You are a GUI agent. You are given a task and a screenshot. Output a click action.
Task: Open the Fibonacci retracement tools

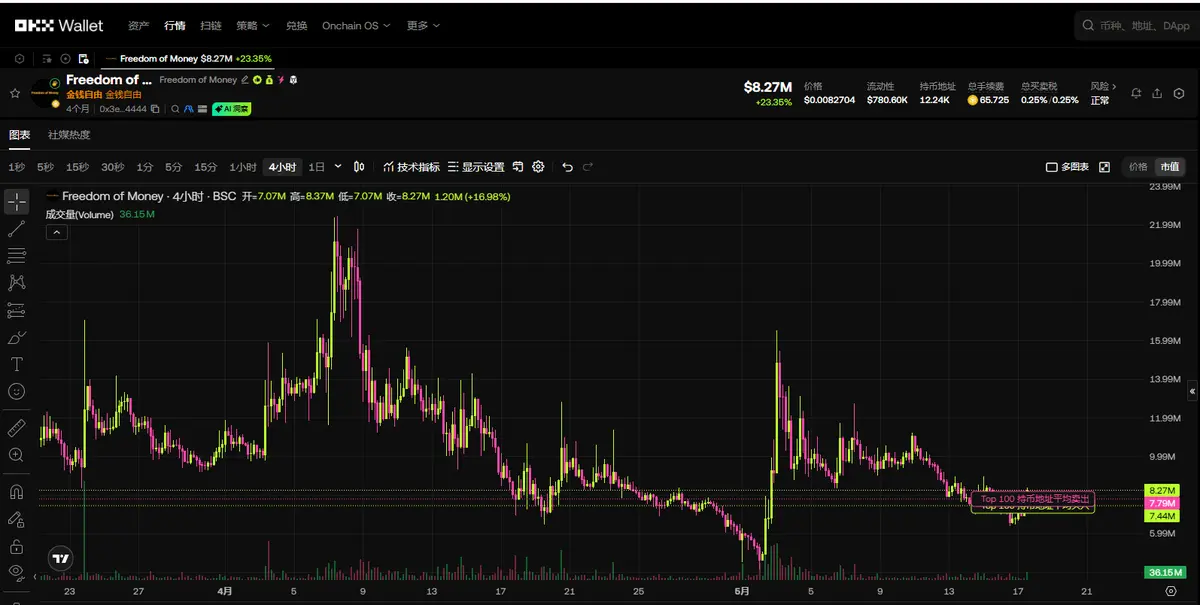point(16,256)
